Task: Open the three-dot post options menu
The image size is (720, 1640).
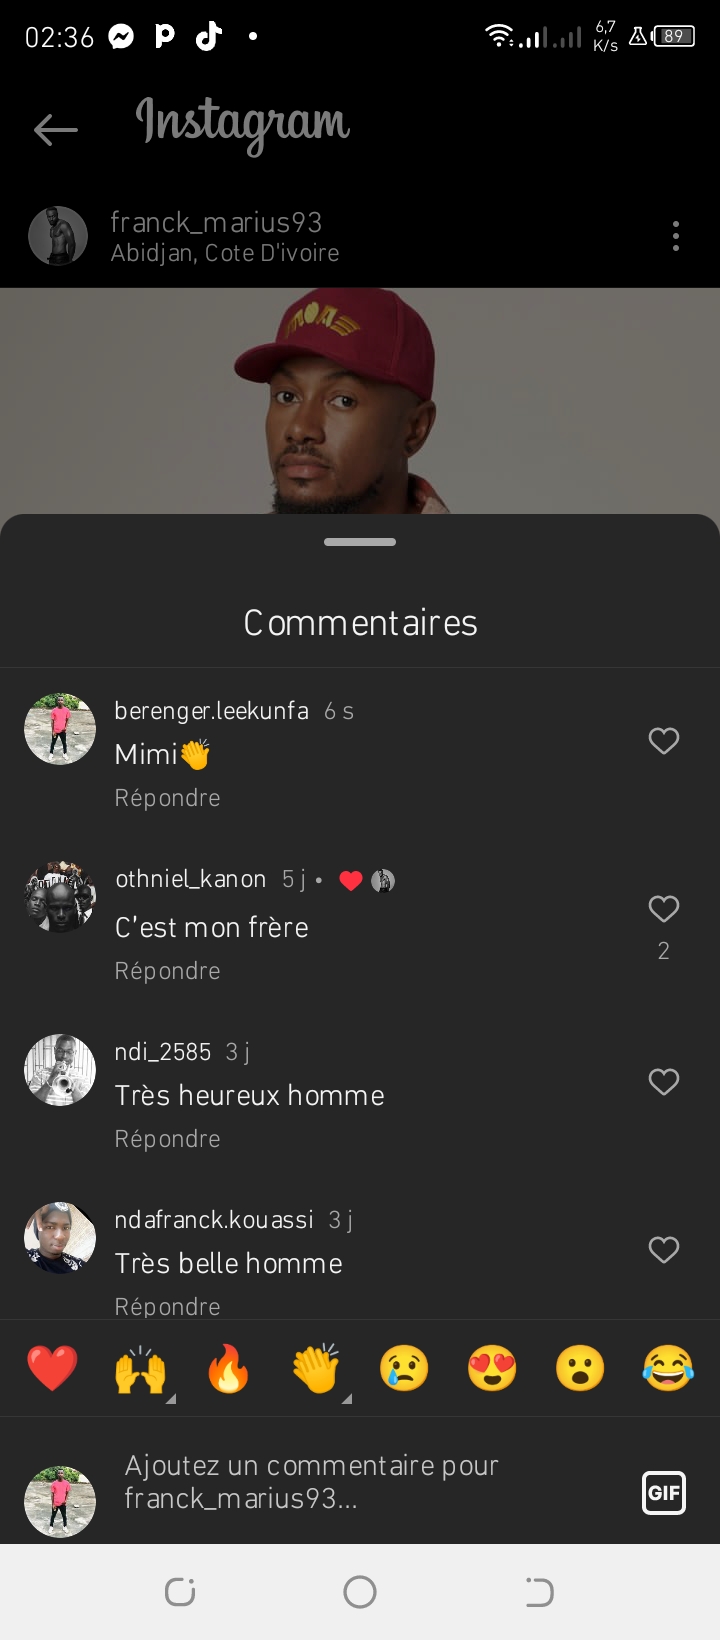Action: click(x=676, y=236)
